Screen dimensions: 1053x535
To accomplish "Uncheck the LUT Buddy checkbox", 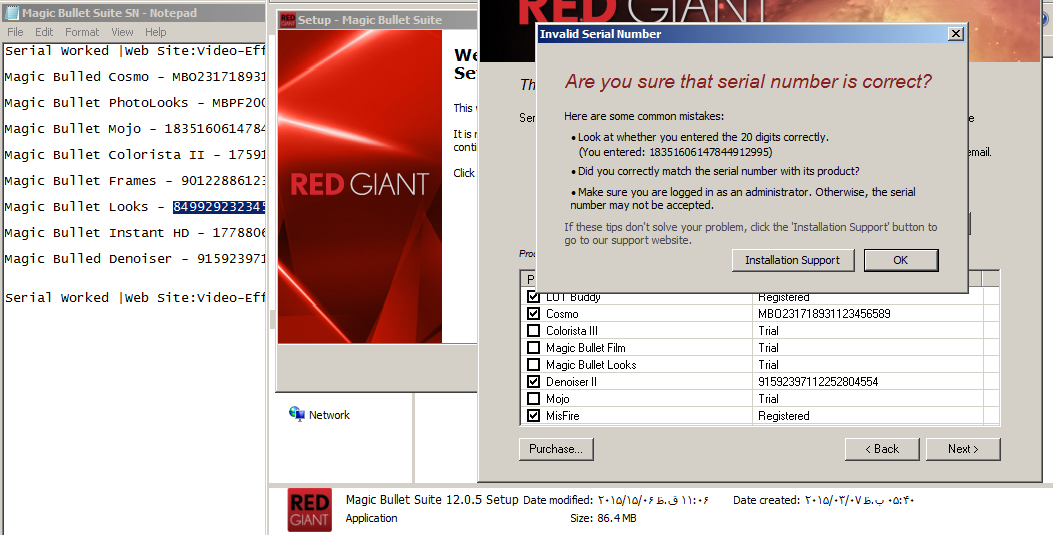I will (533, 297).
